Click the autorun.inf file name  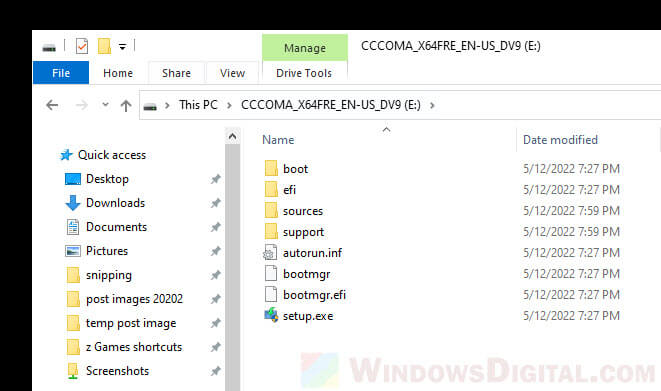coord(312,253)
